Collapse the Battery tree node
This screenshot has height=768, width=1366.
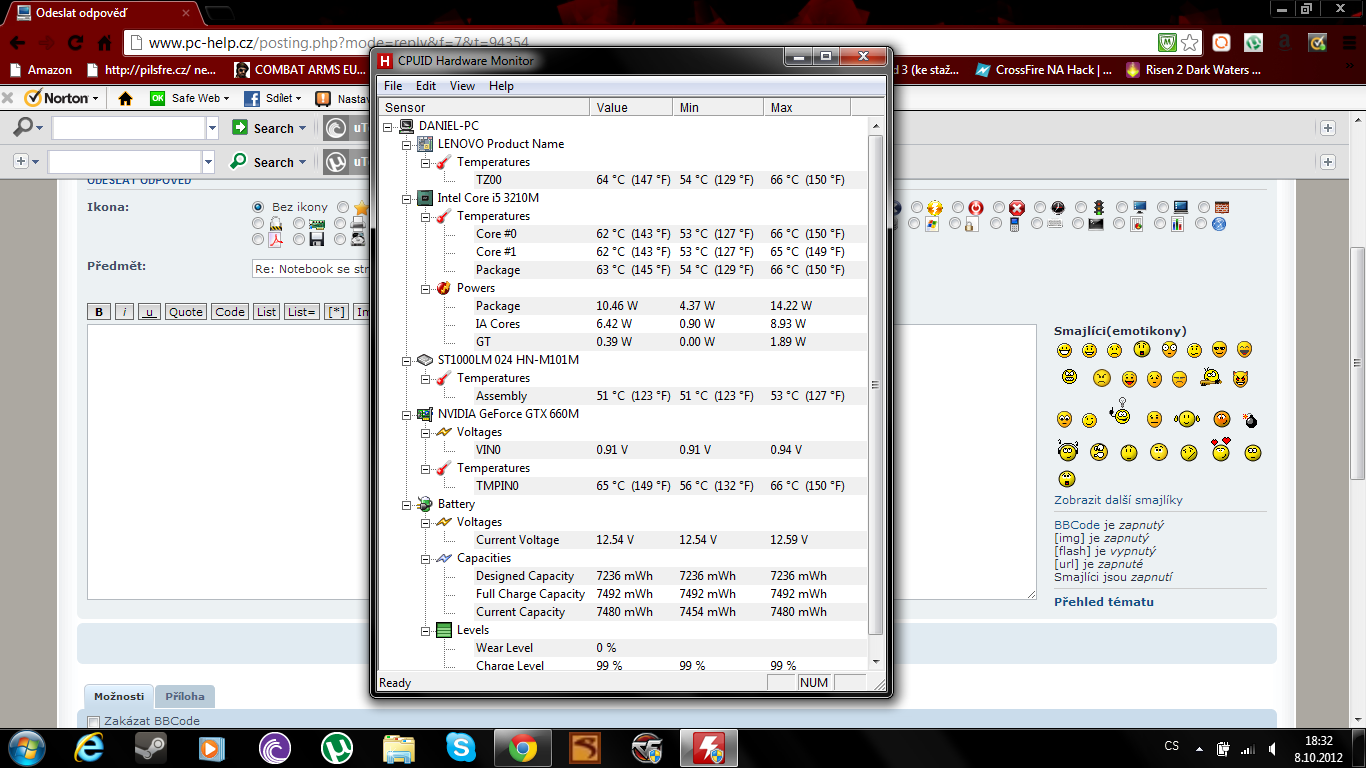(408, 504)
